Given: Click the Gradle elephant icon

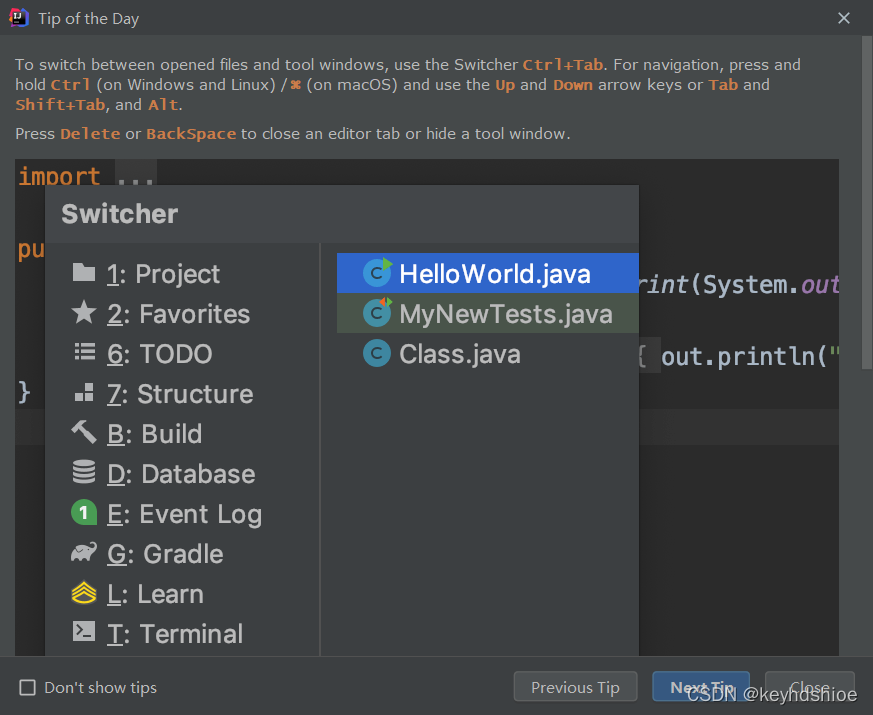Looking at the screenshot, I should coord(84,552).
